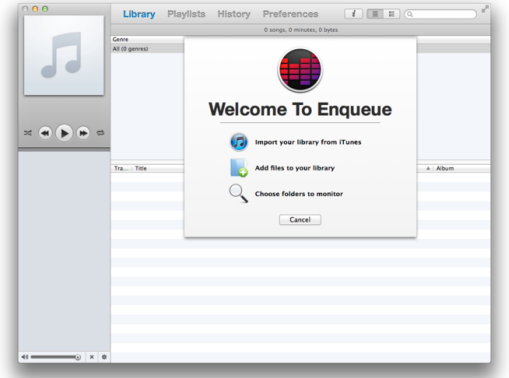The width and height of the screenshot is (509, 378).
Task: Click the iTunes icon in welcome dialog
Action: pyautogui.click(x=239, y=142)
